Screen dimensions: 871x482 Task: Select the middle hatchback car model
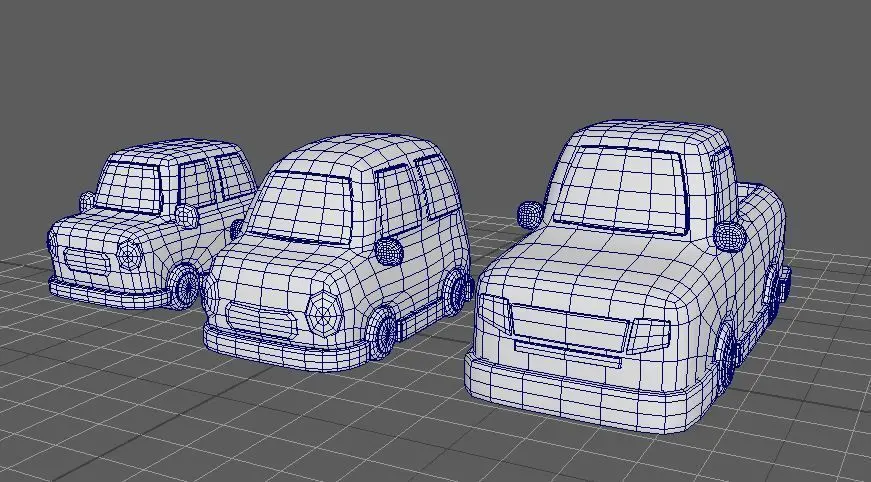[338, 253]
